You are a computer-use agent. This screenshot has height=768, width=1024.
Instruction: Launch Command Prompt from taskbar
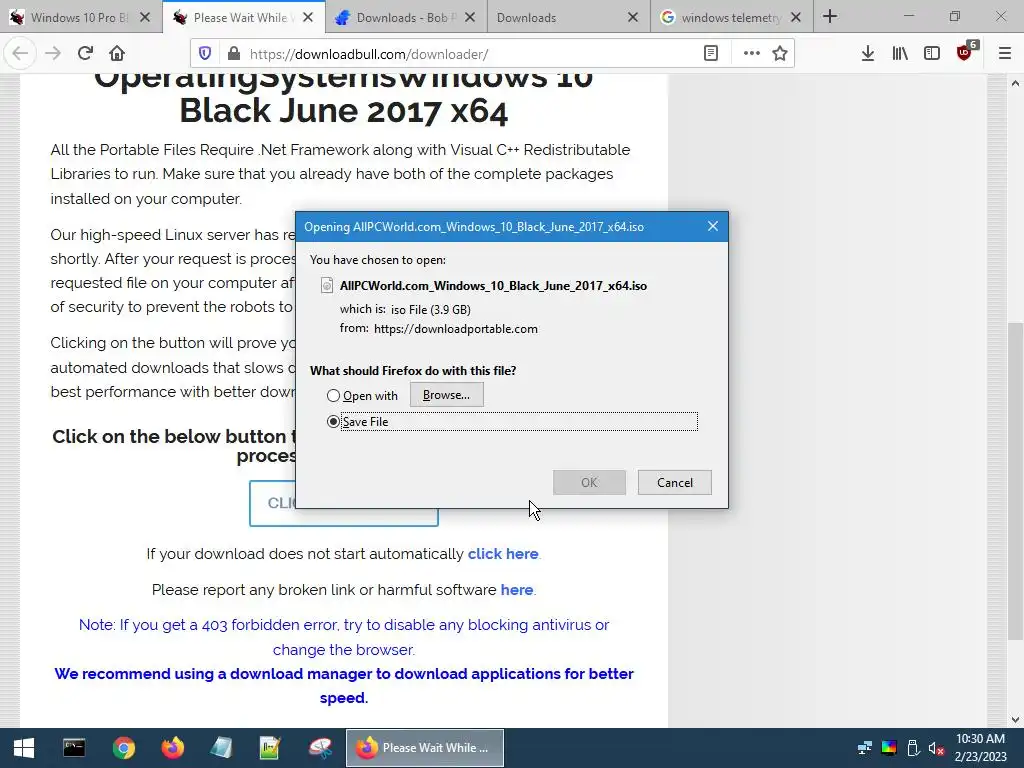point(74,748)
